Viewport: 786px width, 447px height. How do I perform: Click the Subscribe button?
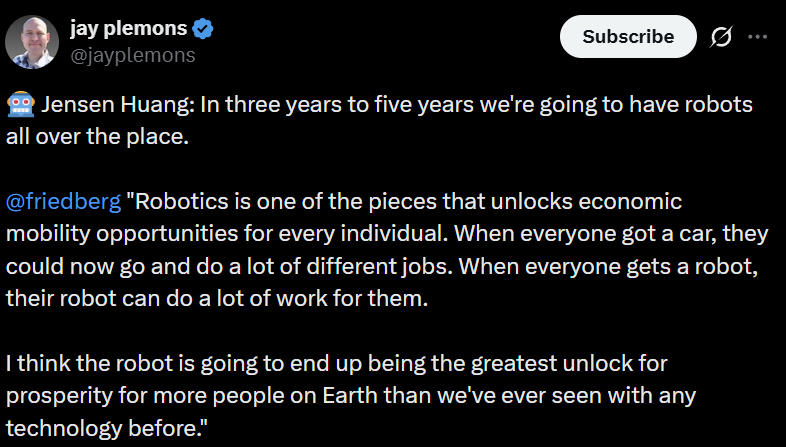point(628,37)
